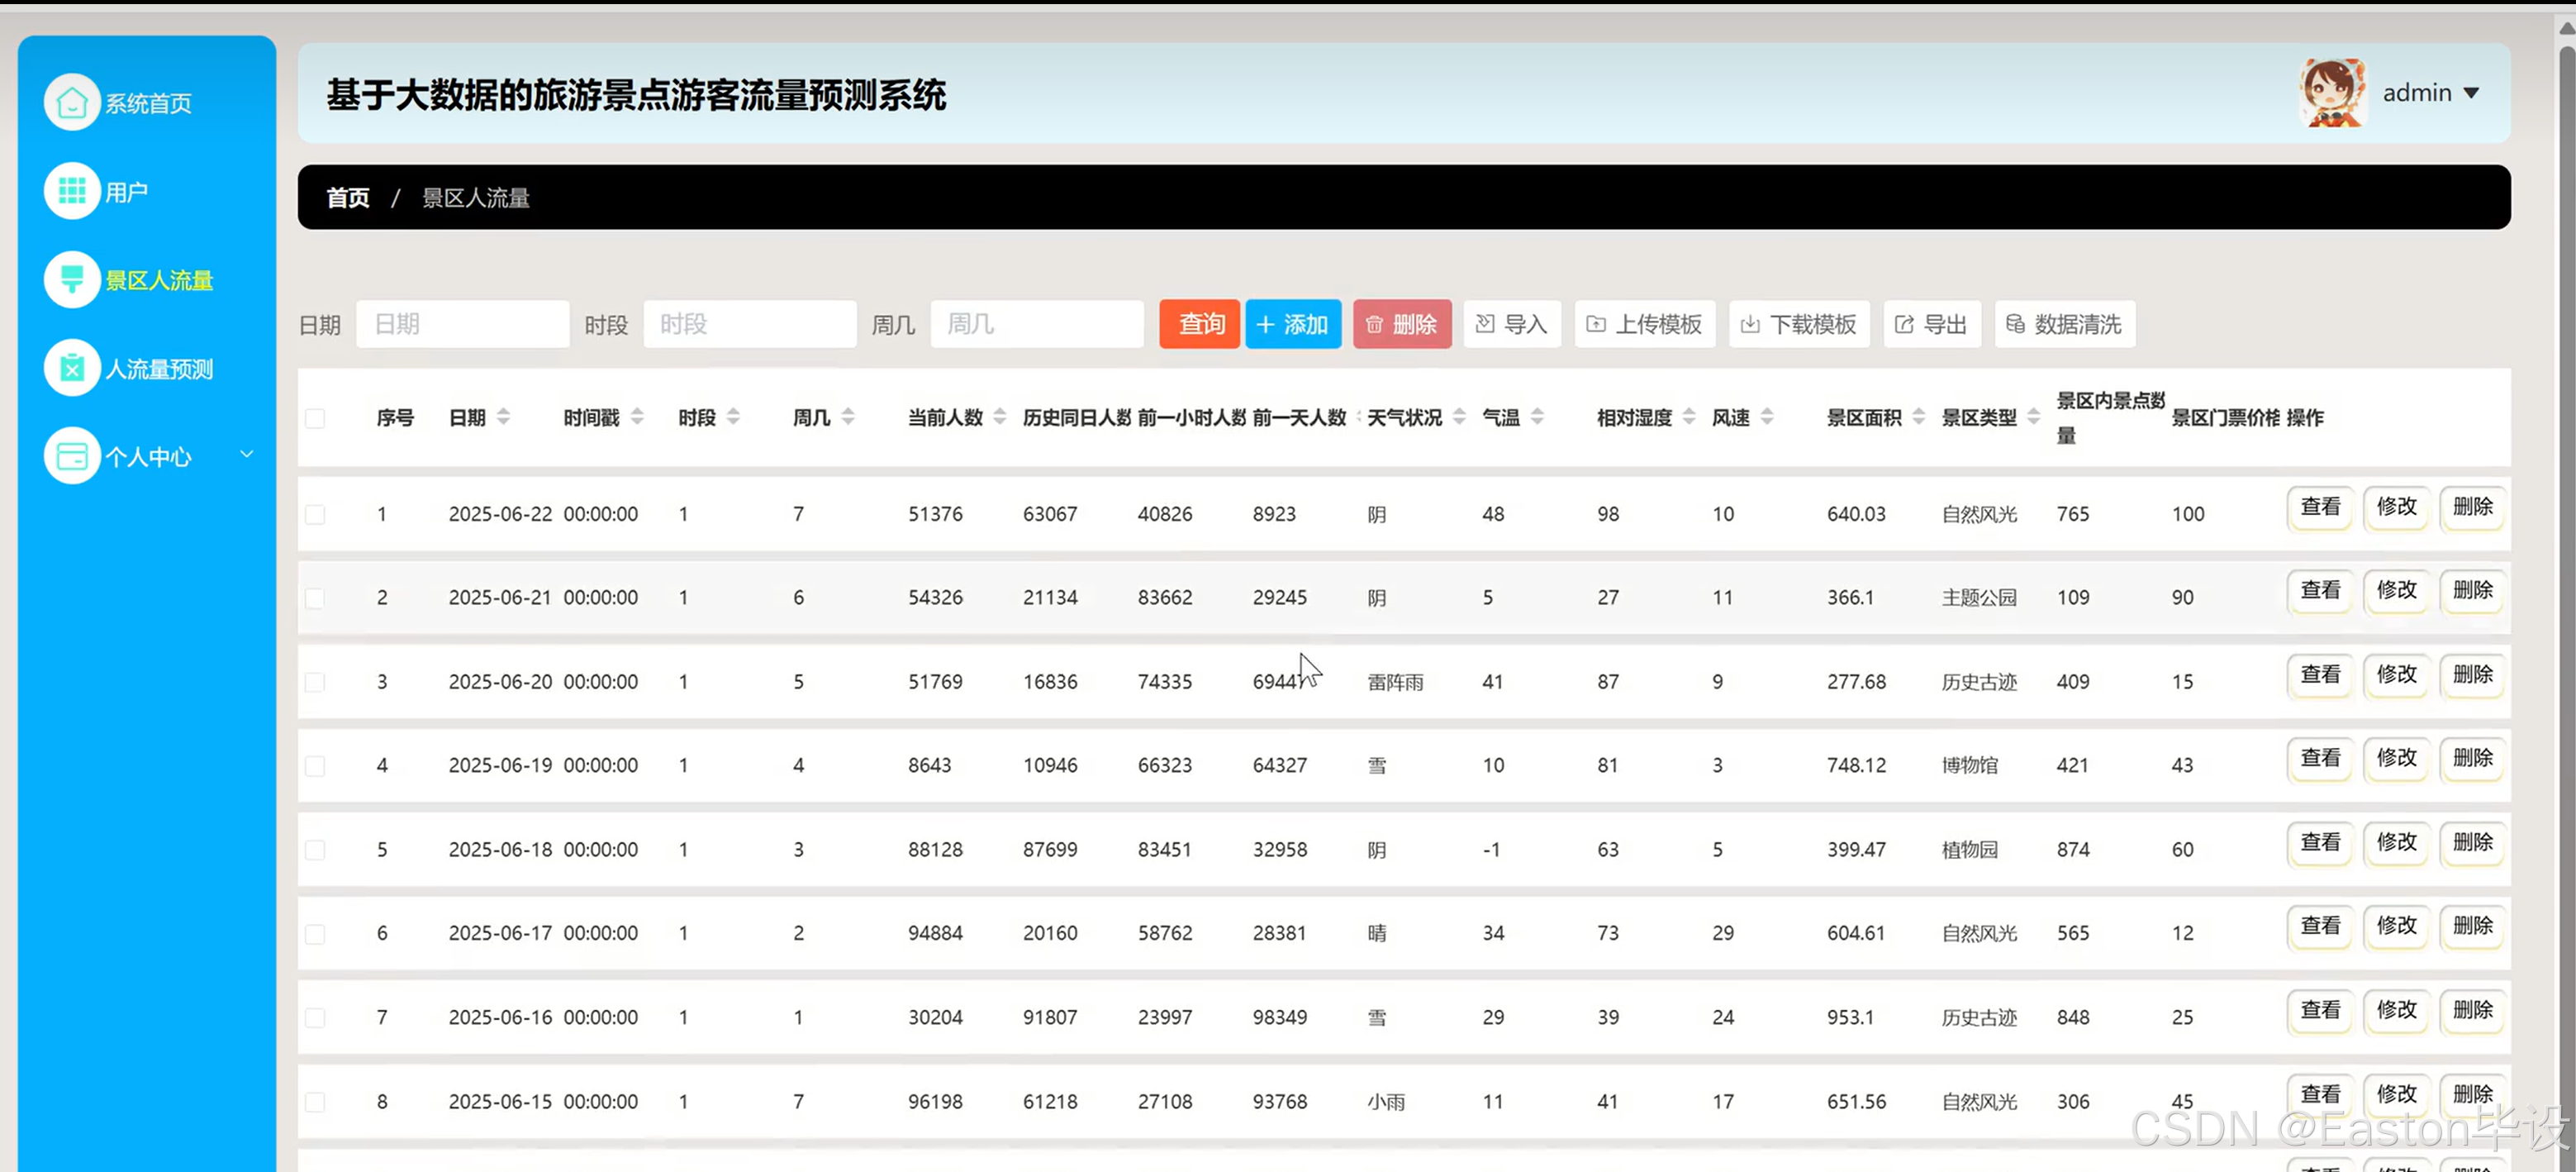Click 查看 for row 2025-06-22
Image resolution: width=2576 pixels, height=1172 pixels.
pyautogui.click(x=2320, y=507)
